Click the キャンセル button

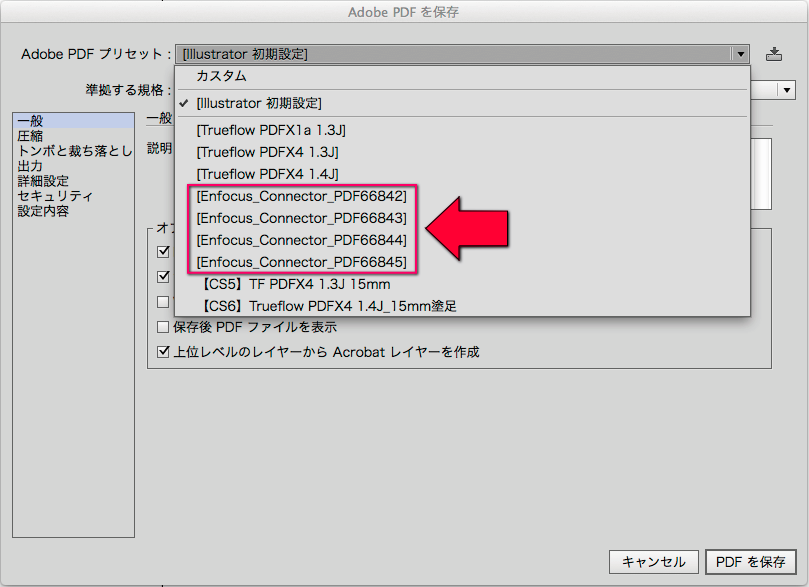pos(654,562)
